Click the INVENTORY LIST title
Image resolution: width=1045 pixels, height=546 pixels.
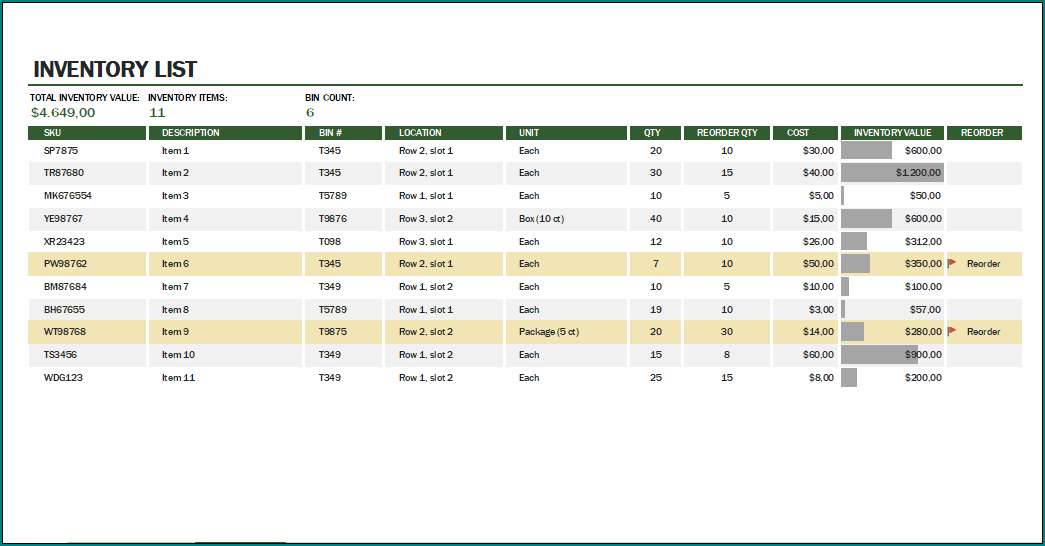click(115, 70)
